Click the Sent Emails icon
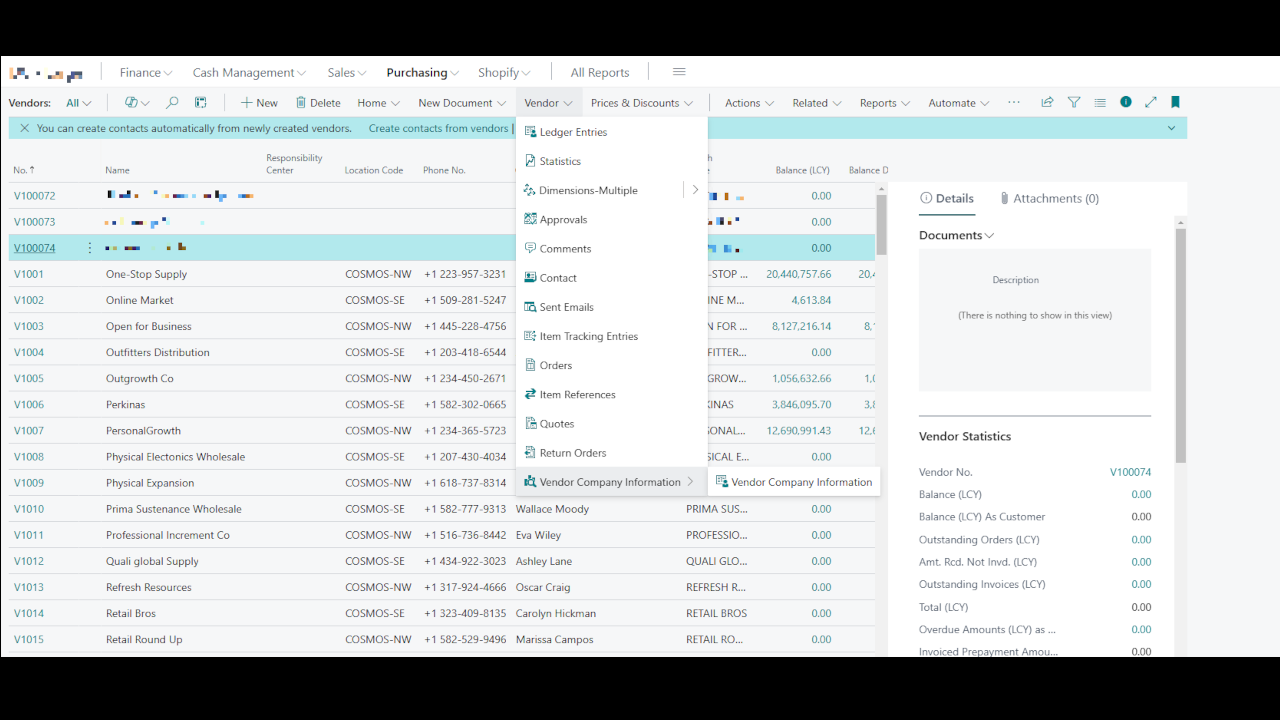This screenshot has width=1280, height=720. pyautogui.click(x=530, y=307)
